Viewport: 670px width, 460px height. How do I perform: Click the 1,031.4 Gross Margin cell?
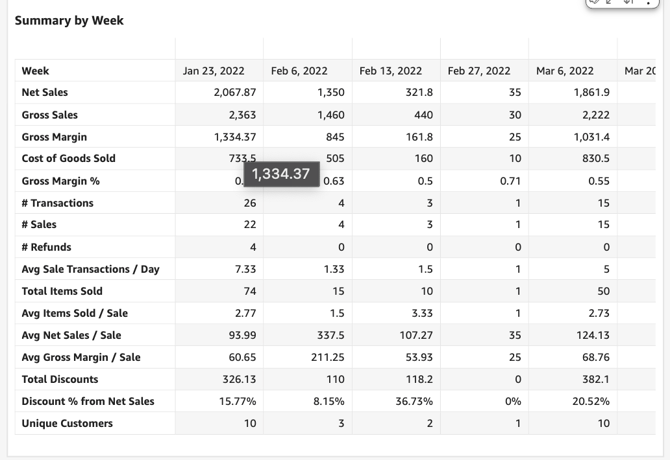pos(591,137)
